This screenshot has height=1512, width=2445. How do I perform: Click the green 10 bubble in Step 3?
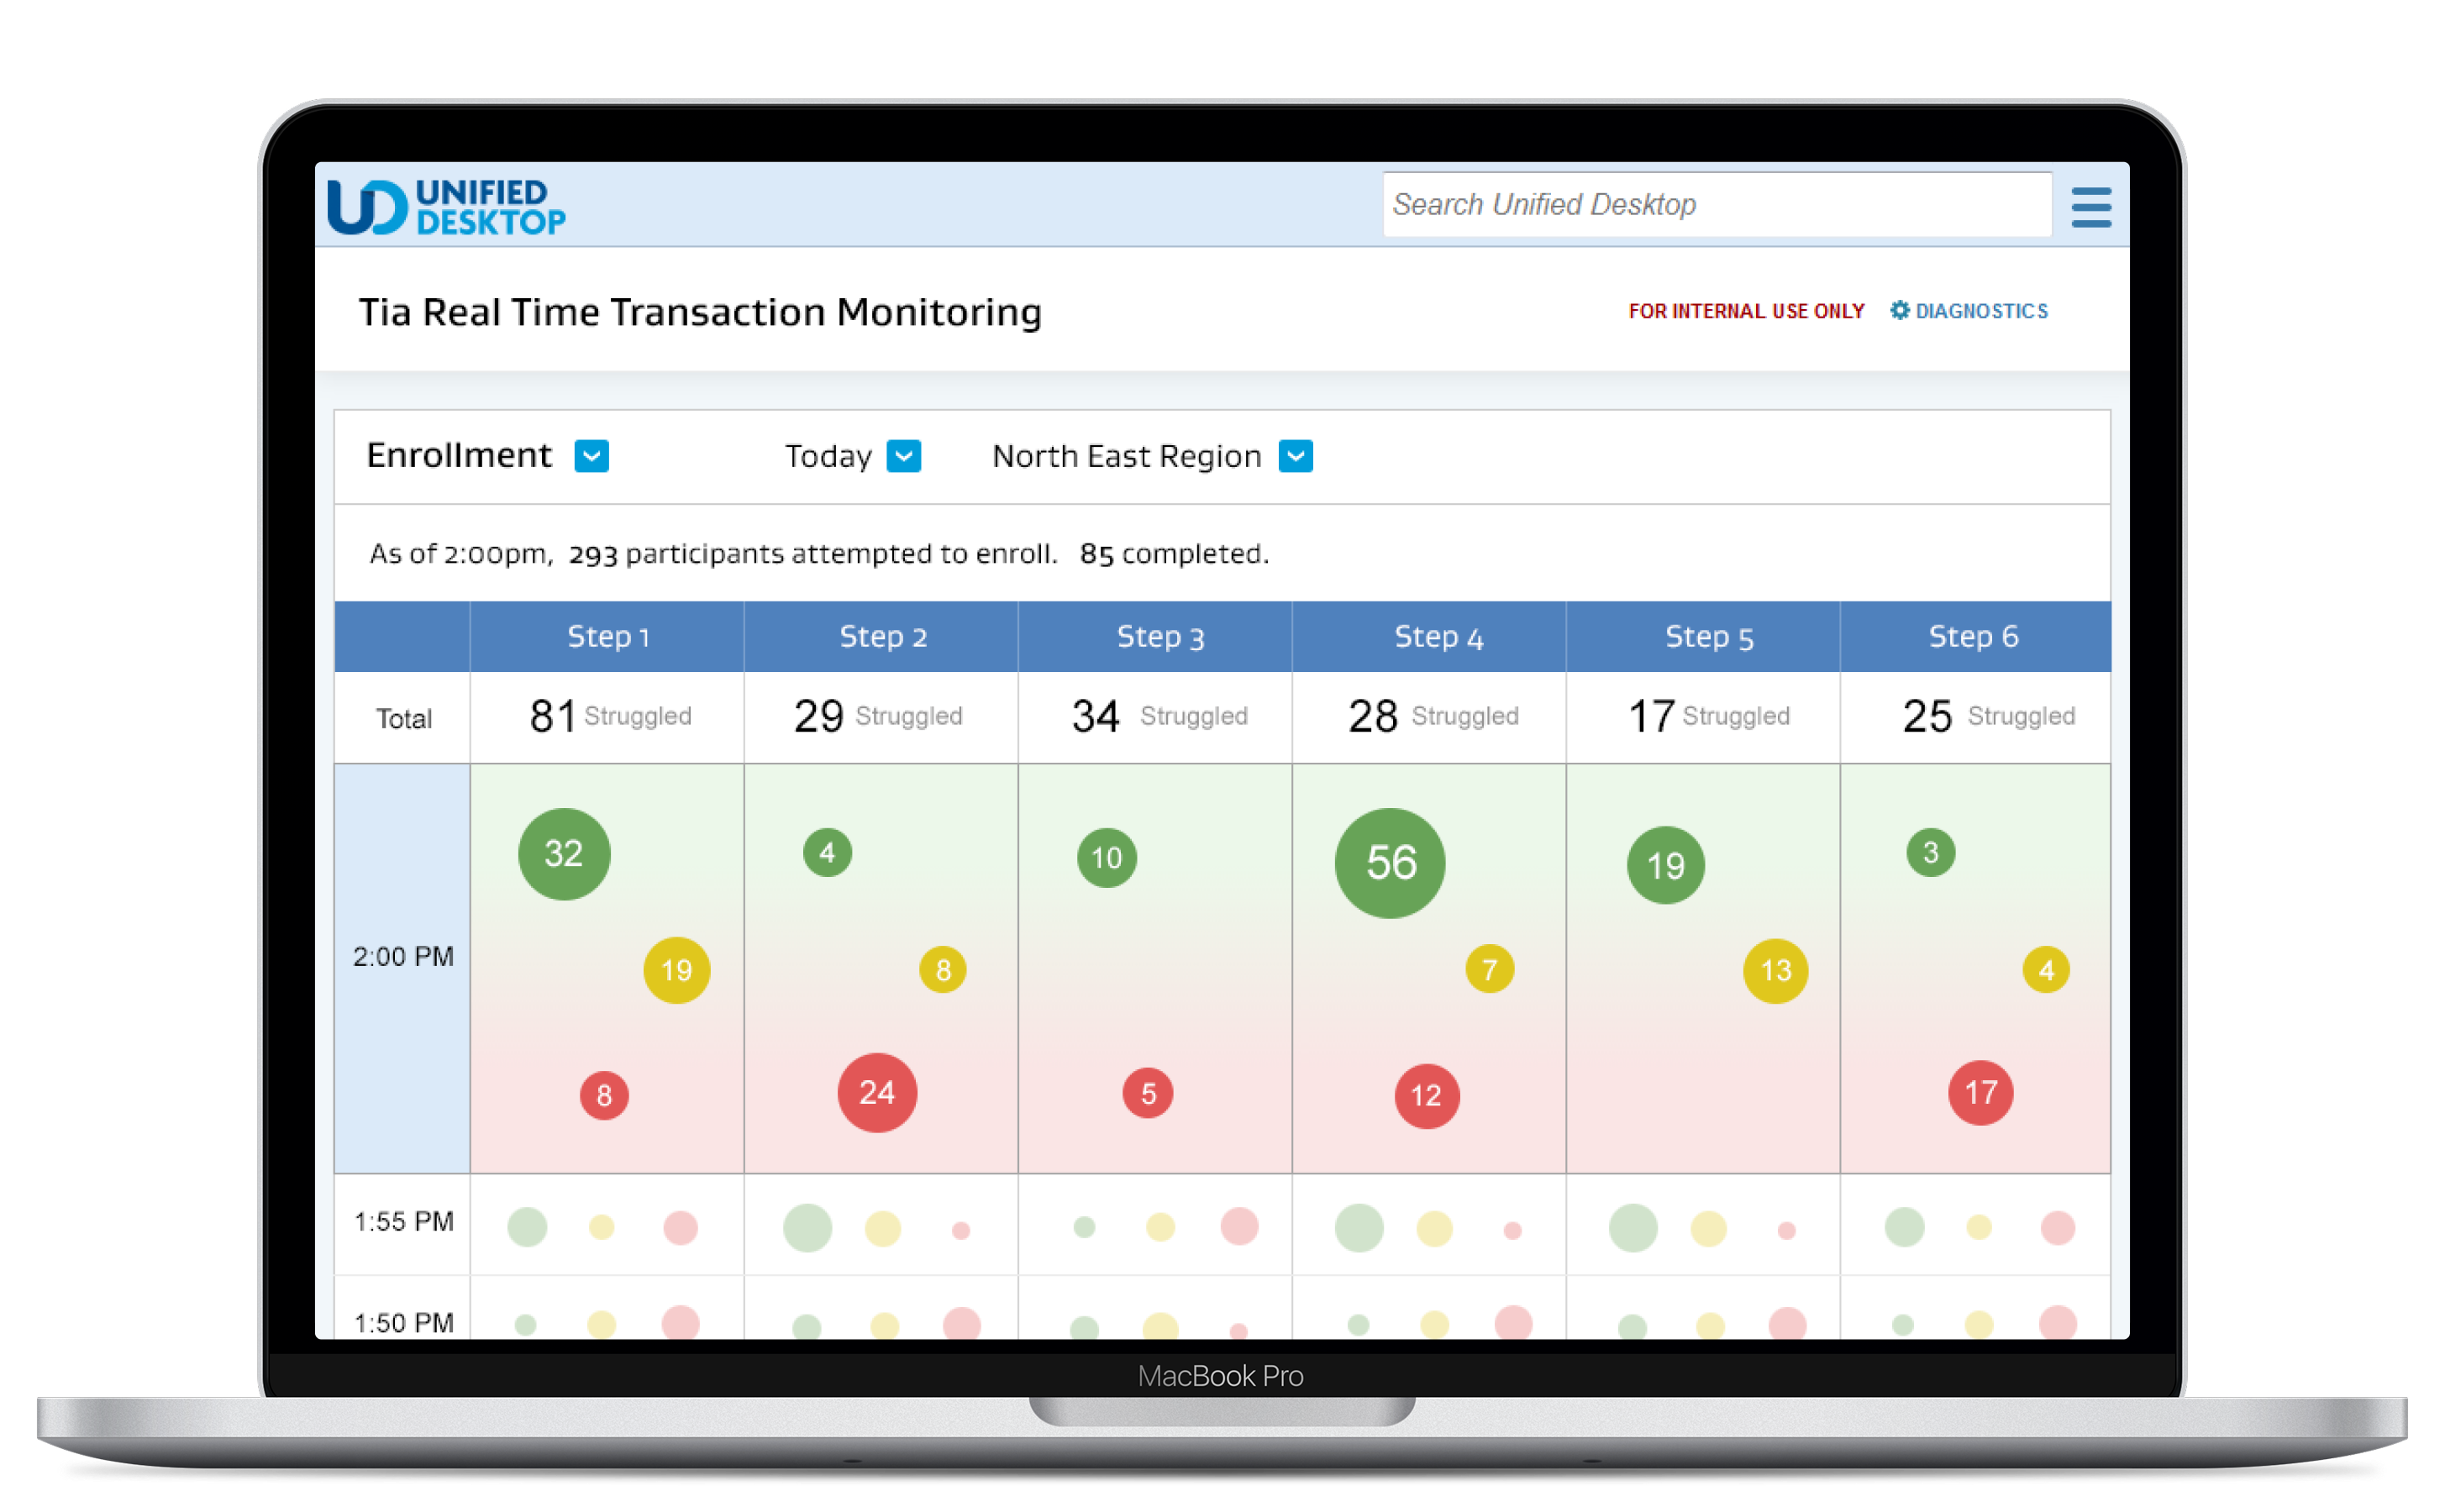[x=1106, y=857]
